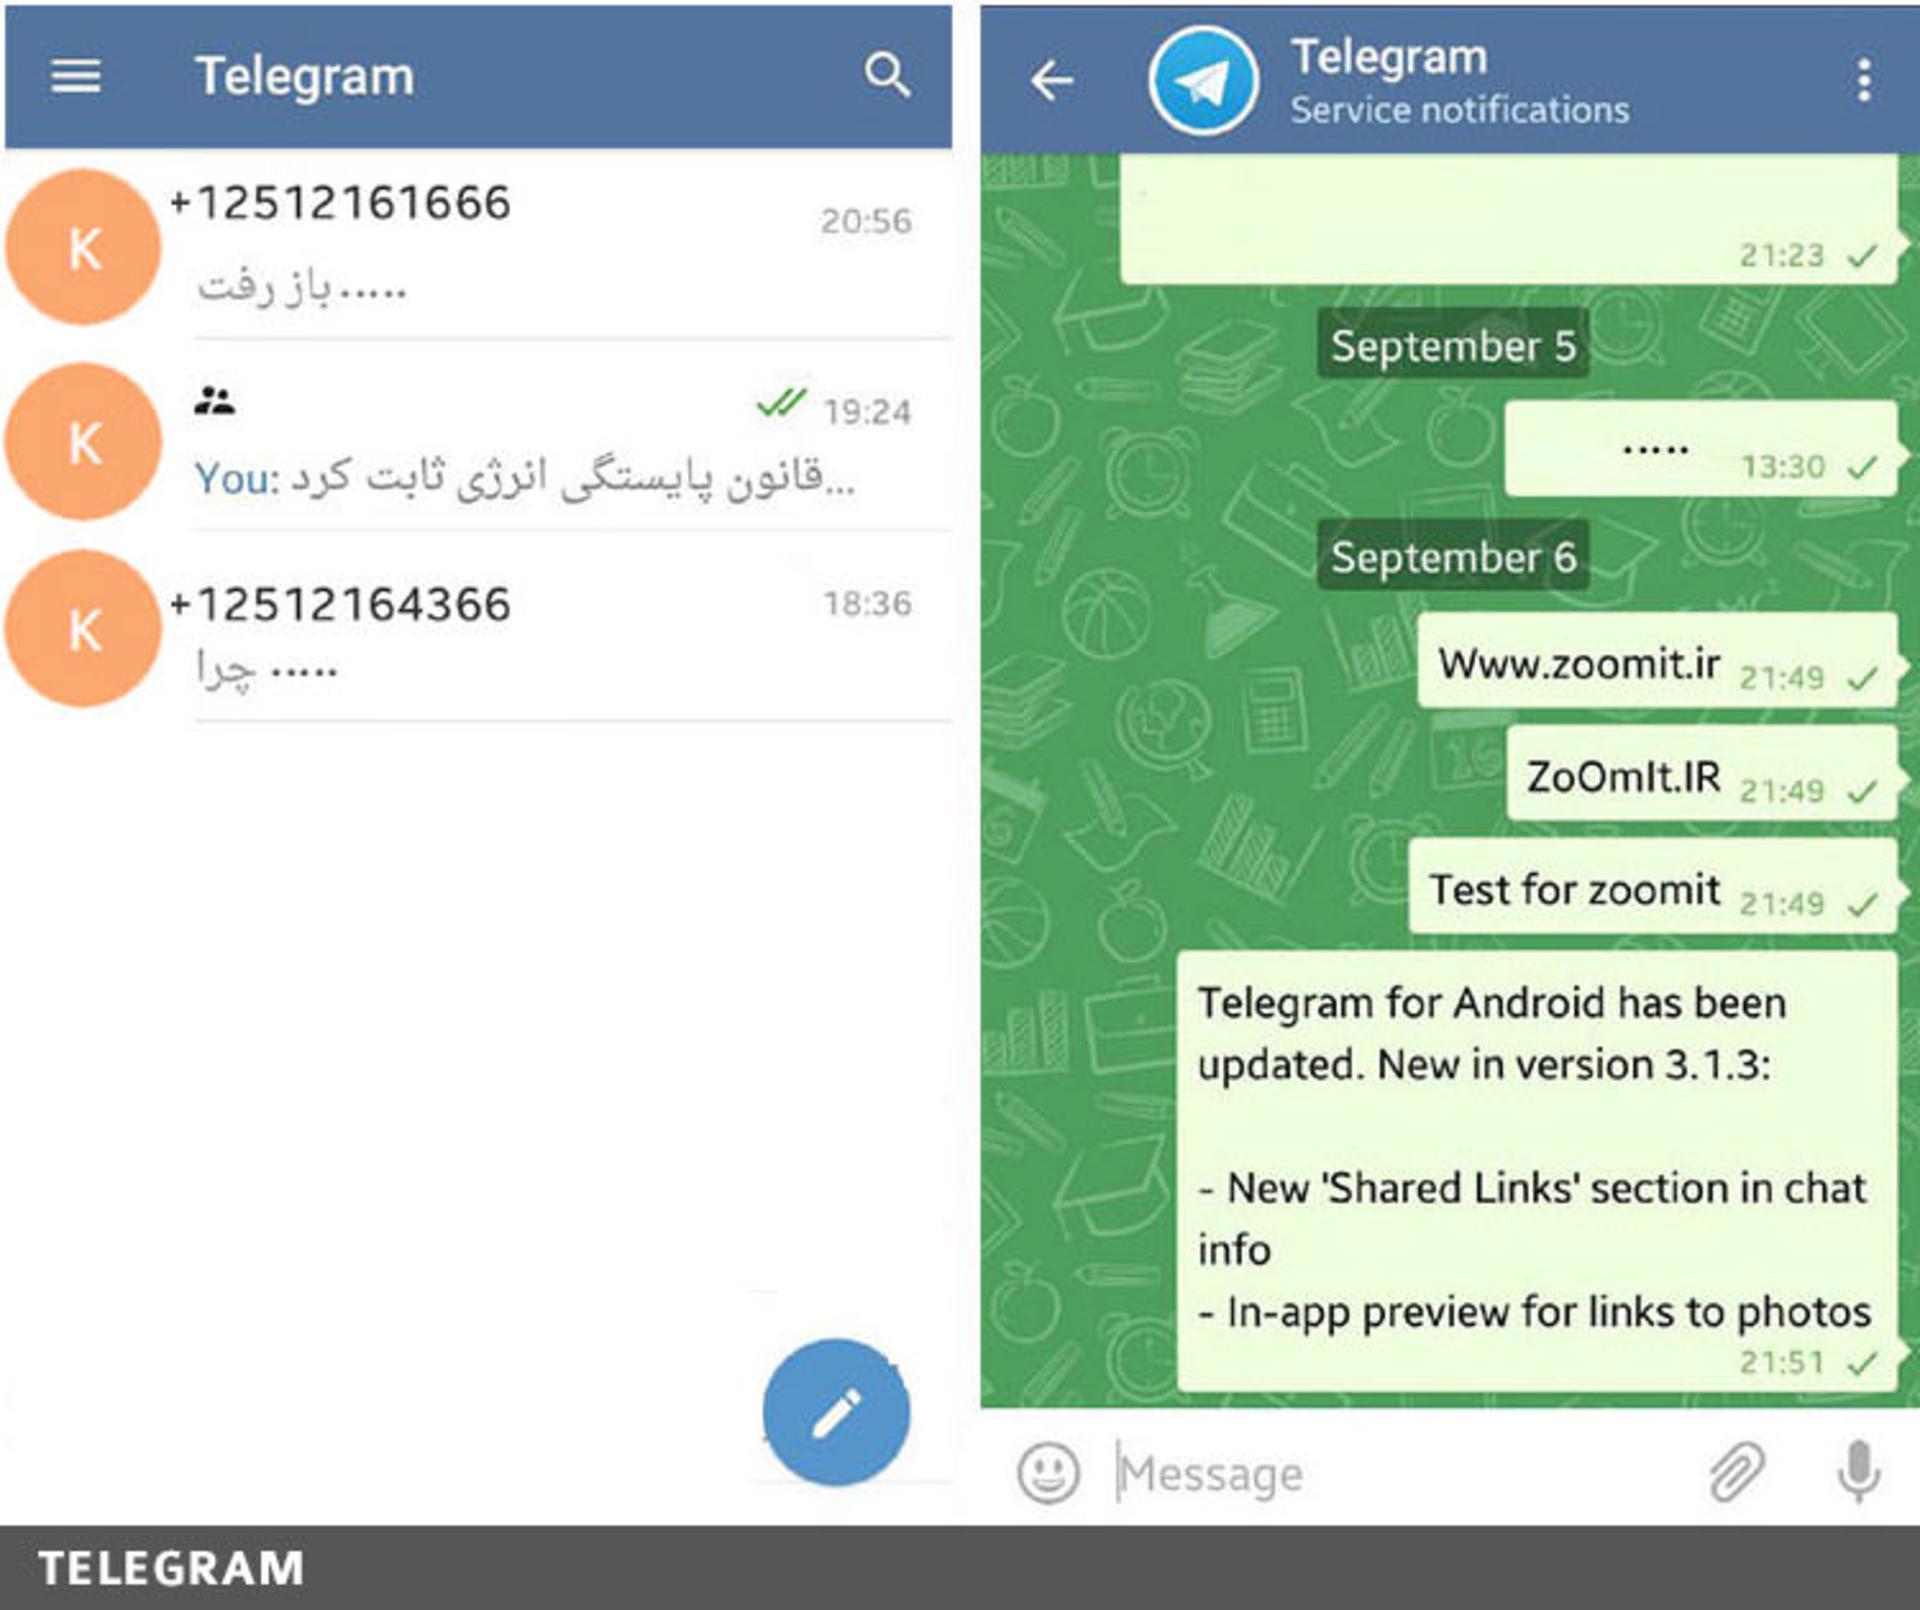This screenshot has width=1920, height=1610.
Task: Go back using the arrow icon
Action: click(x=1052, y=80)
